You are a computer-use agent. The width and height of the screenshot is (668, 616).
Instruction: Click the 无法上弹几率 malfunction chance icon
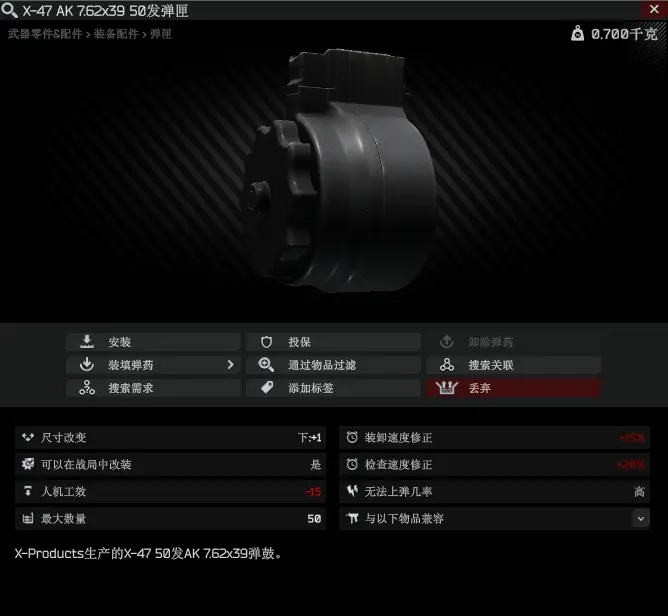pos(352,491)
